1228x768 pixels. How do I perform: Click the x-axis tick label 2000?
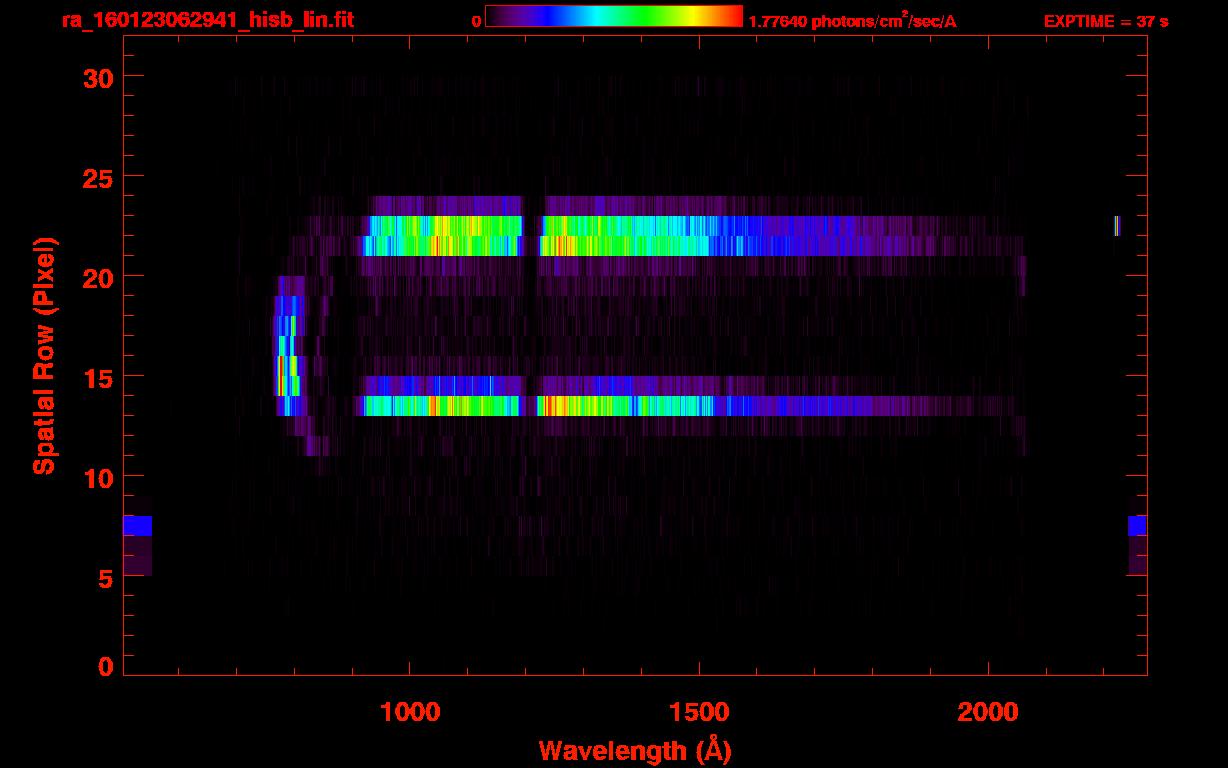click(x=989, y=712)
